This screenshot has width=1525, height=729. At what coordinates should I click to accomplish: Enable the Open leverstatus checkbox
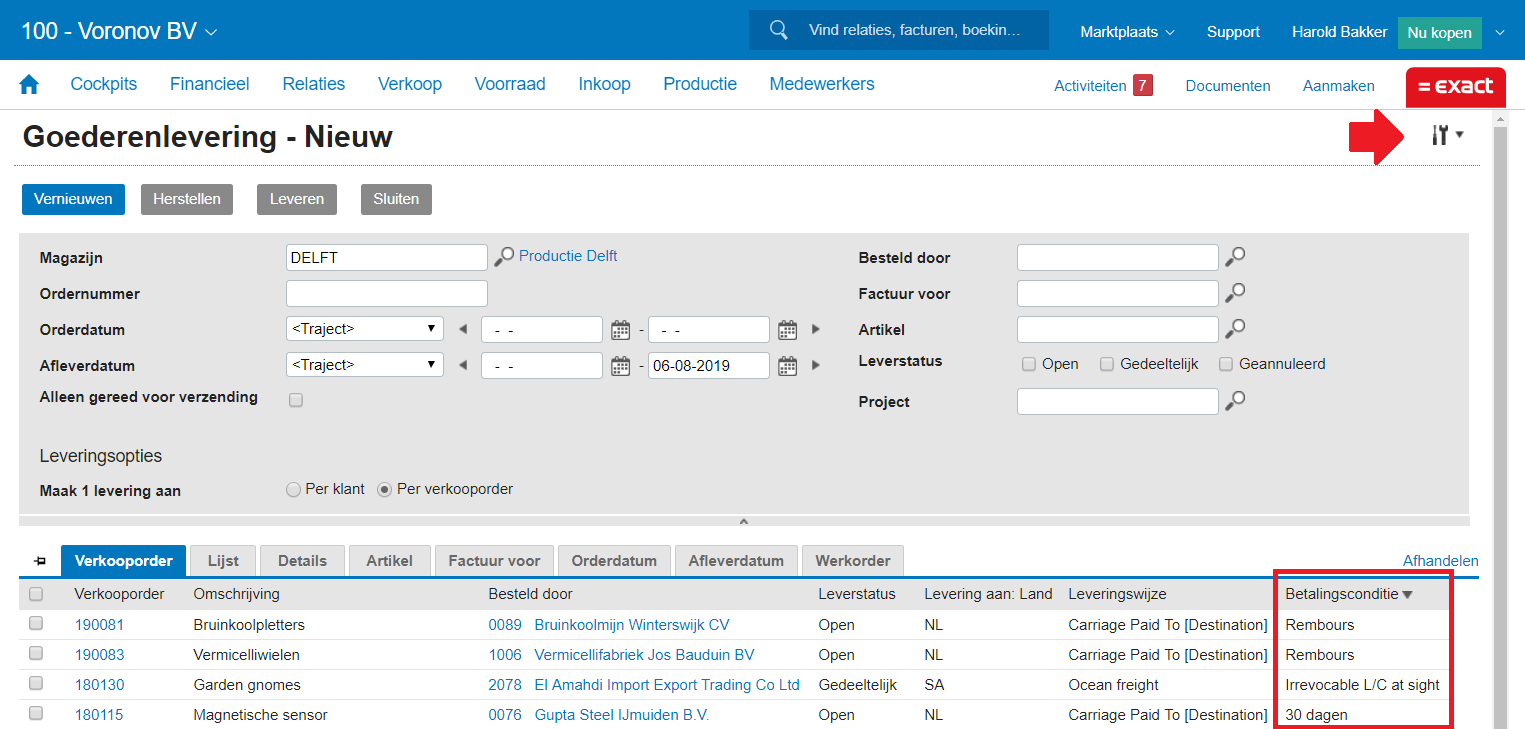point(1028,364)
